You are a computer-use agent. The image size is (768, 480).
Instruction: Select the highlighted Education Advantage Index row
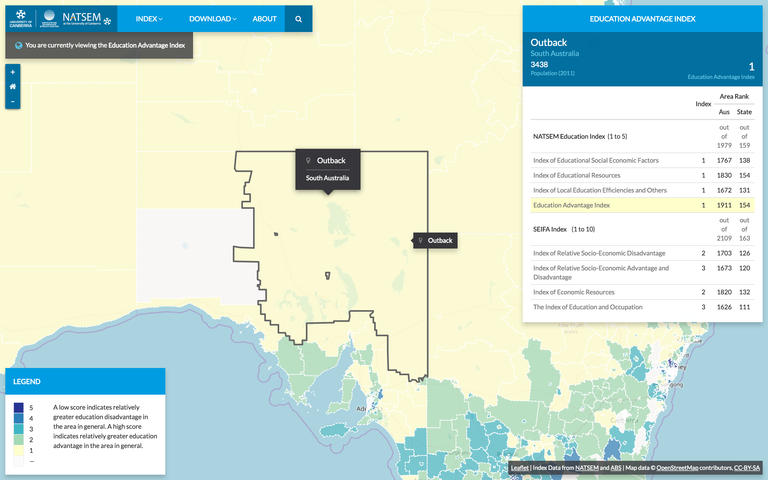[642, 205]
